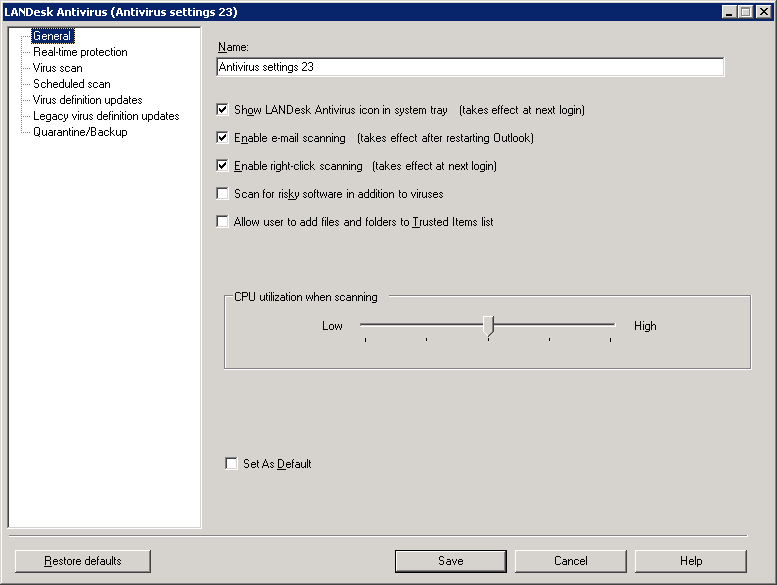Click the CPU utilization slider thumb

point(489,327)
